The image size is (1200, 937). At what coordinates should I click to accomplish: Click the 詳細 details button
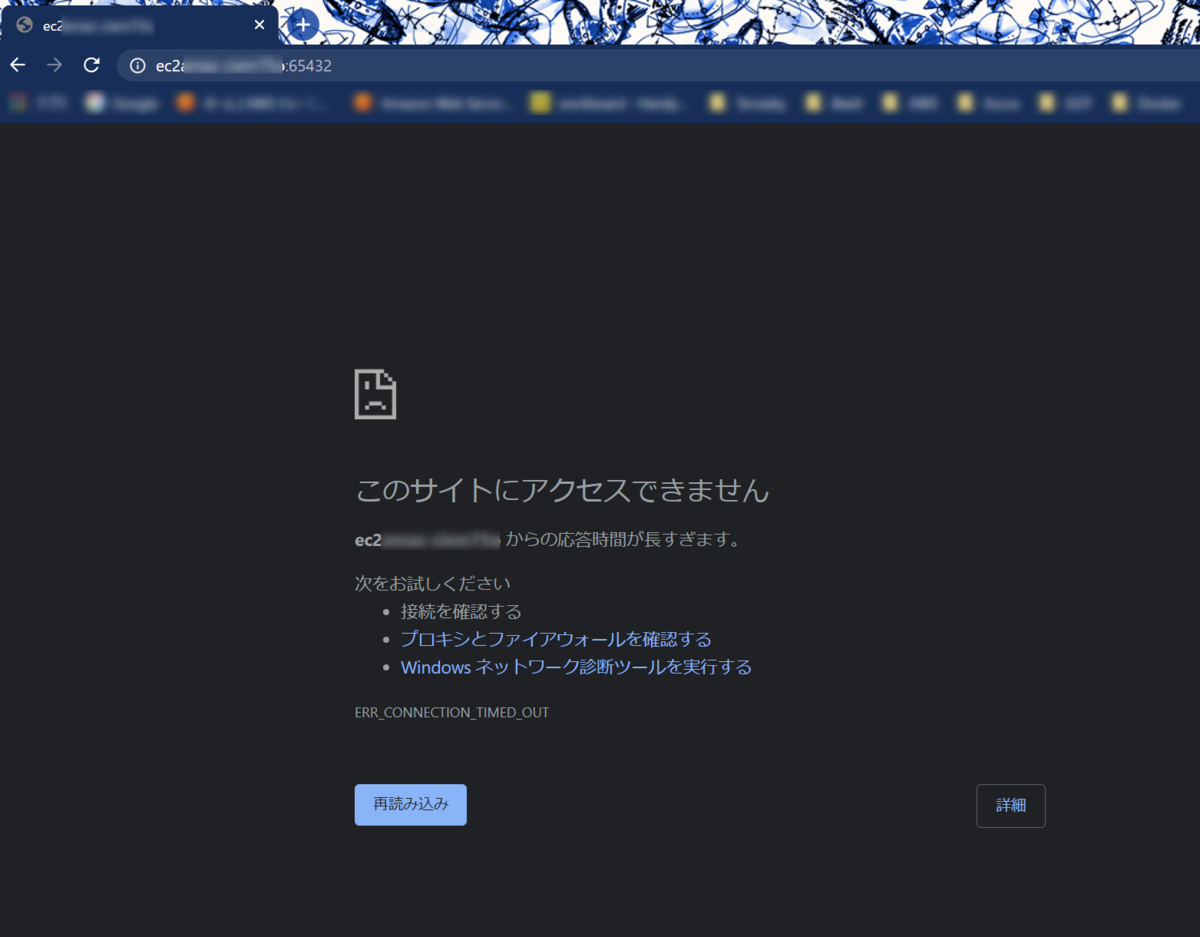point(1010,805)
